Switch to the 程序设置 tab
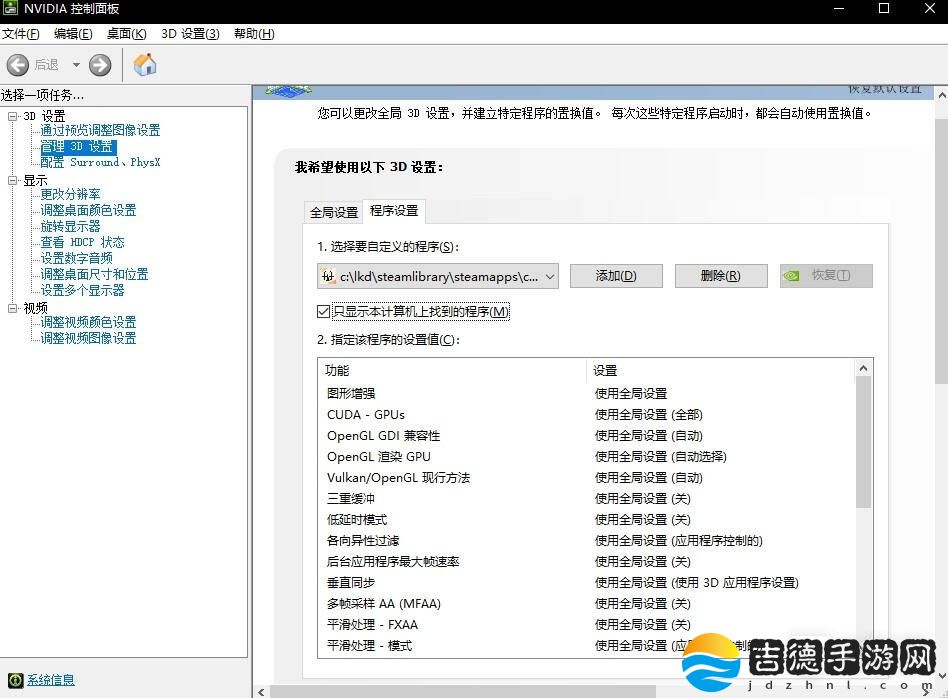Screen dimensions: 948x698 pyautogui.click(x=394, y=210)
